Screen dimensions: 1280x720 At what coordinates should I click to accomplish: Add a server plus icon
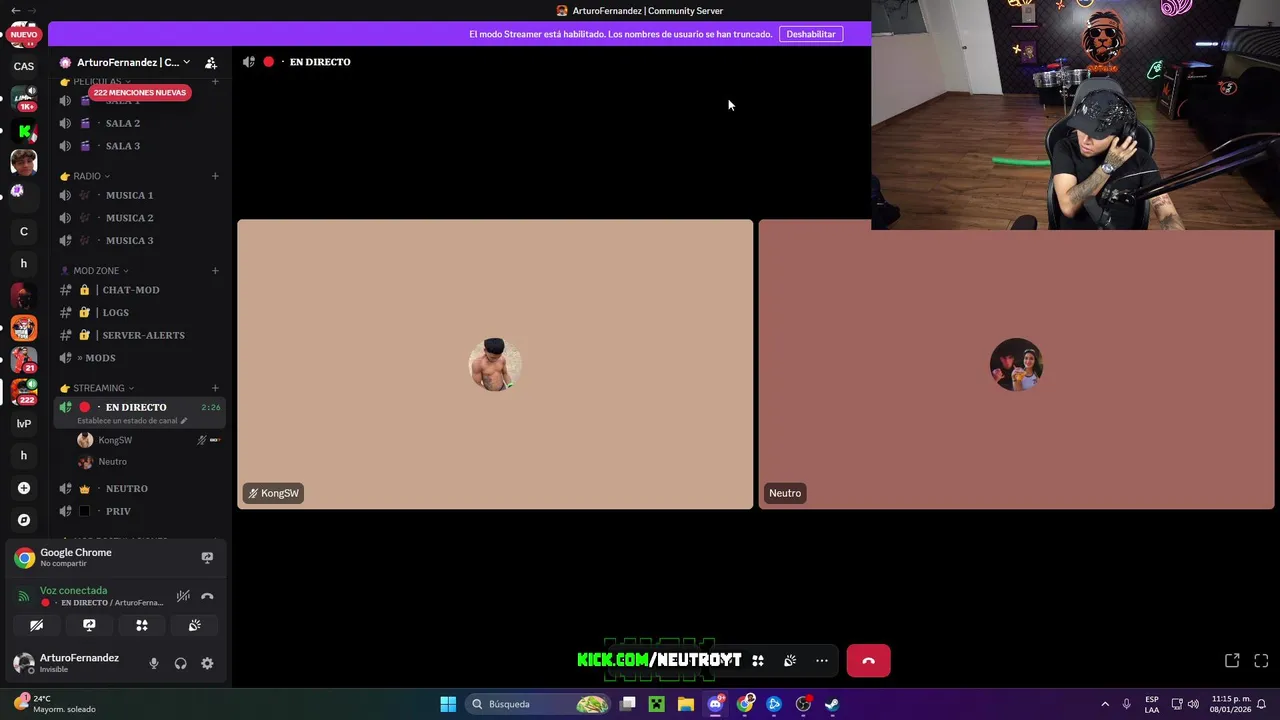coord(24,488)
